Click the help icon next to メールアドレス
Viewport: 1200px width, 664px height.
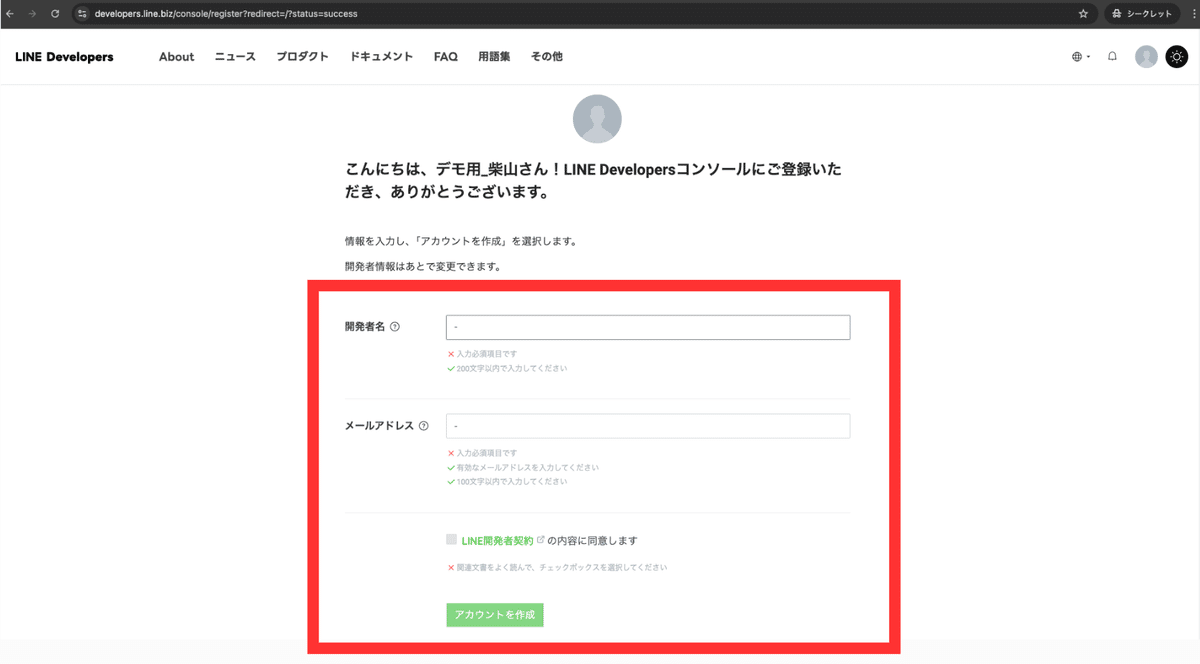(424, 426)
